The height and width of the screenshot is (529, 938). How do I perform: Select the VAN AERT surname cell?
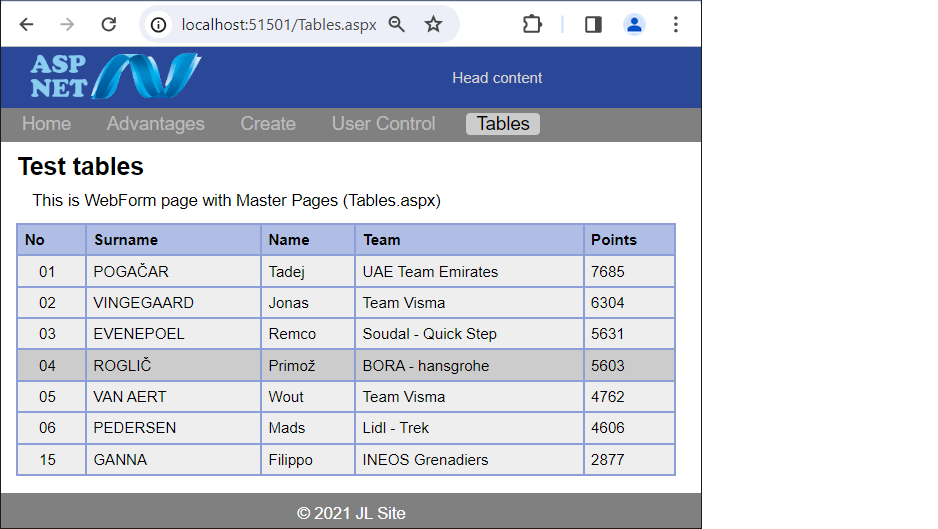click(x=173, y=397)
